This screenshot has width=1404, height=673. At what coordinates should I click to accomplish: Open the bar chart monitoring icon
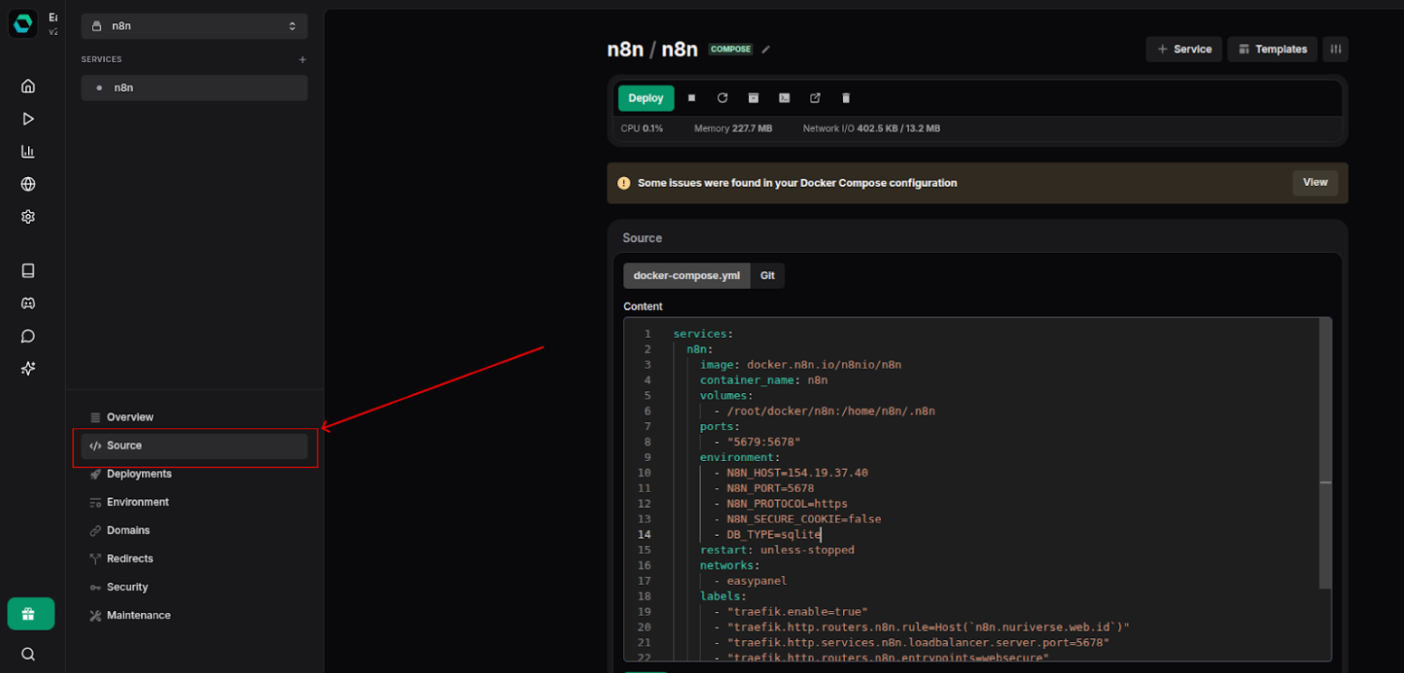(28, 152)
